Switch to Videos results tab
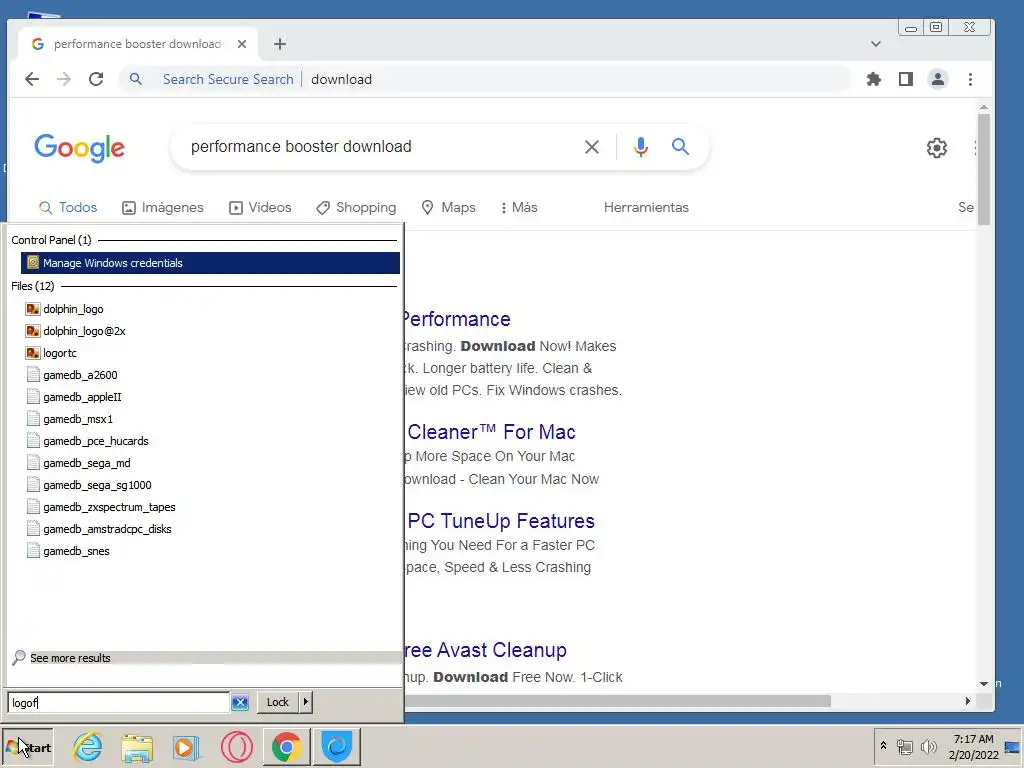This screenshot has width=1024, height=768. [x=260, y=208]
